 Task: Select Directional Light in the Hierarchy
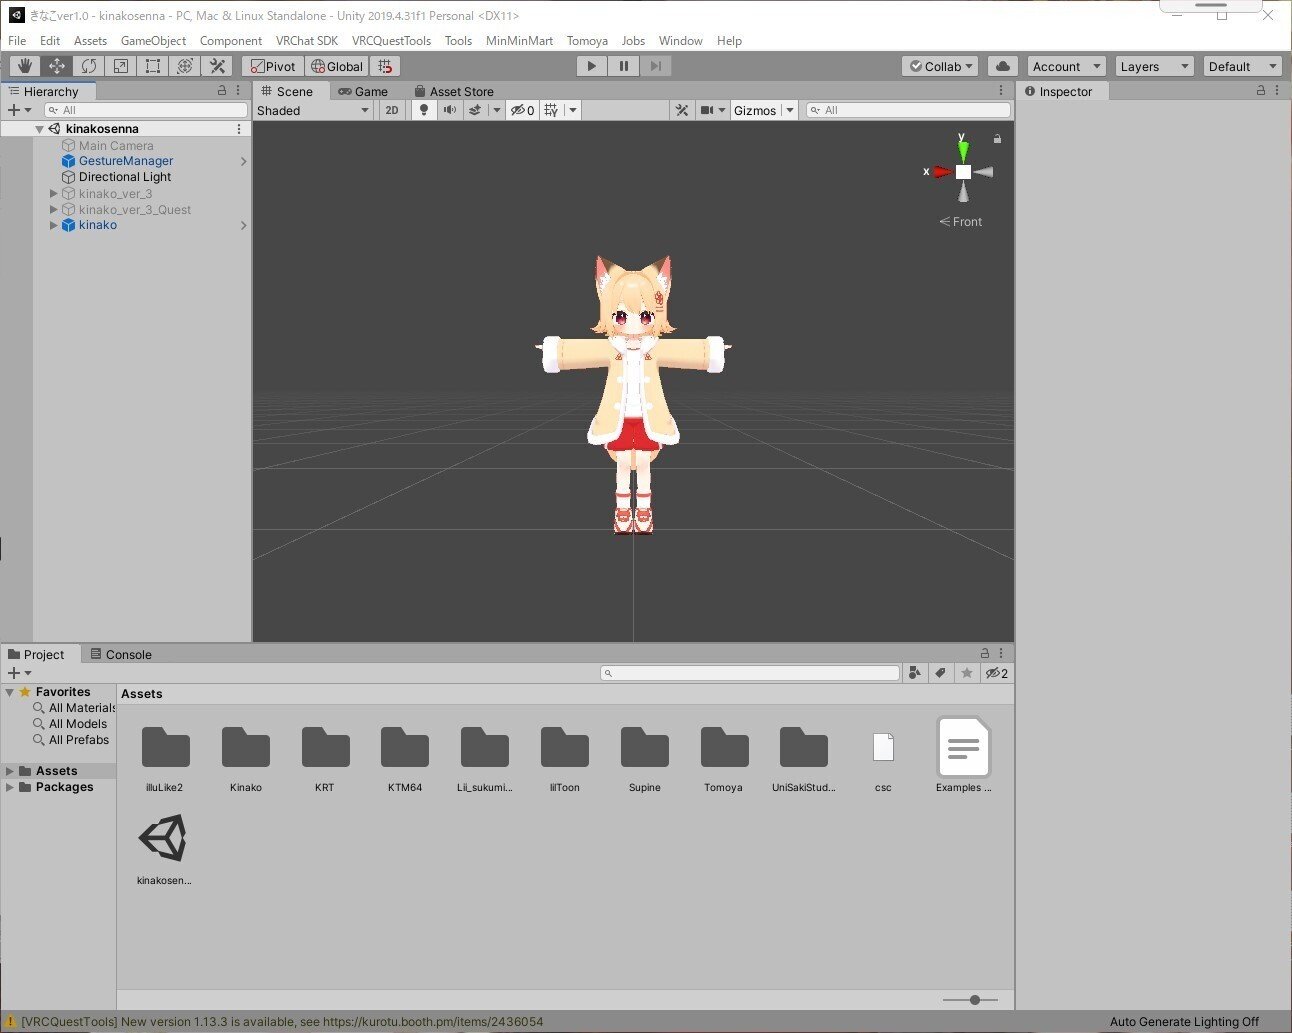point(125,177)
